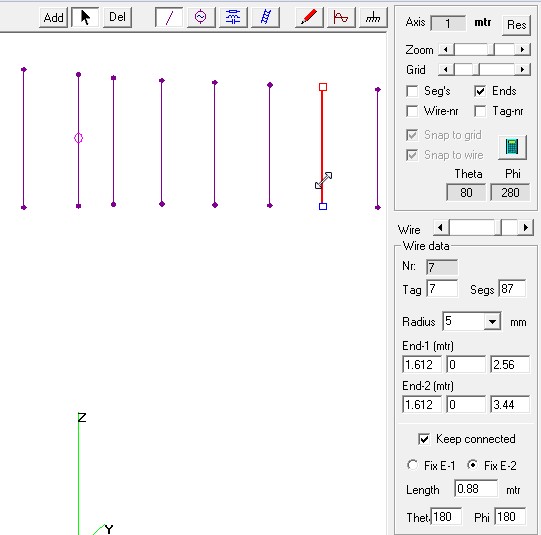Click the Radius value field
The width and height of the screenshot is (541, 535).
464,321
